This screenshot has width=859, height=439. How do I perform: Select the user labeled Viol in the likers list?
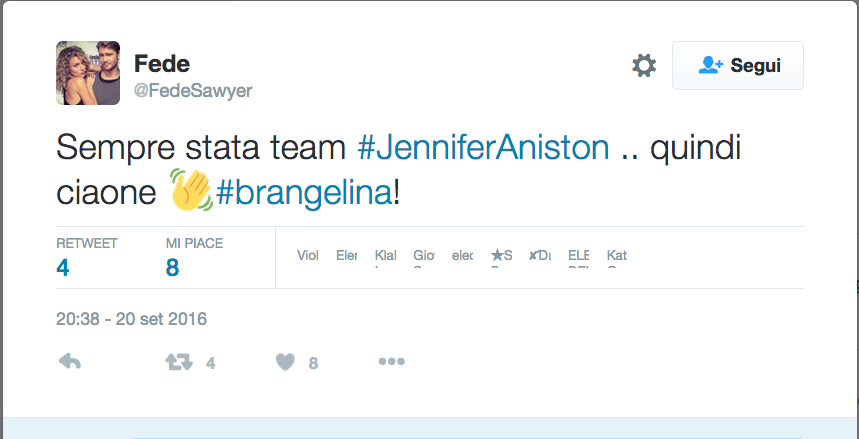pyautogui.click(x=308, y=256)
